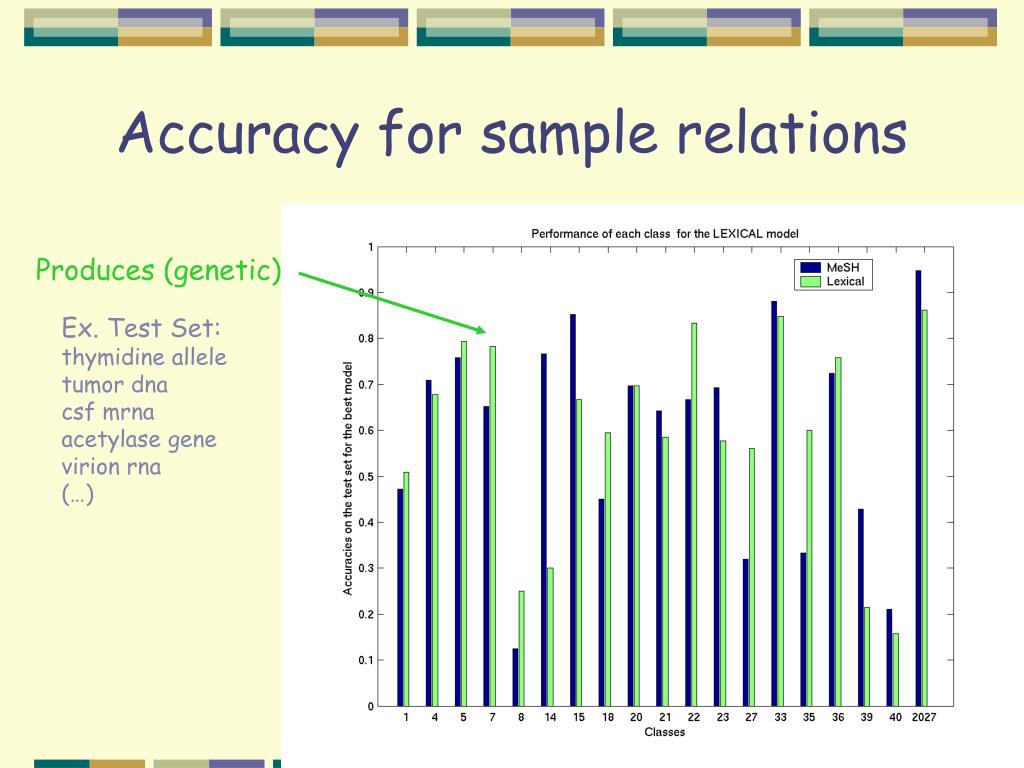Select the example "csf mrna"

click(x=108, y=412)
